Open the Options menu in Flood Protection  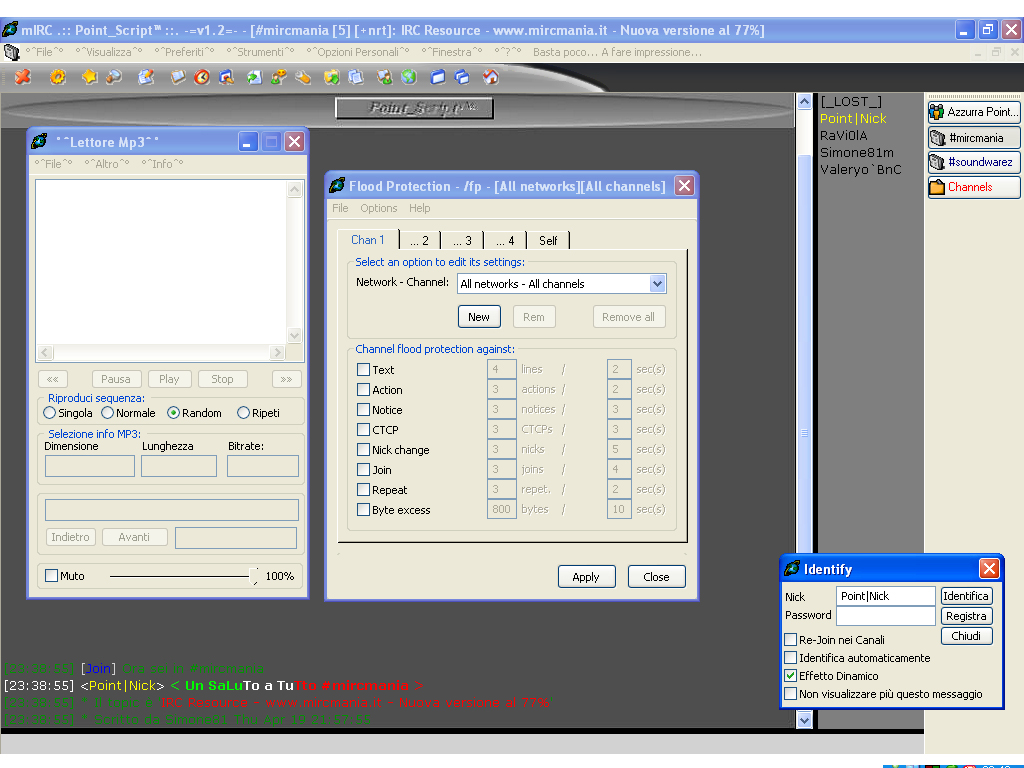tap(379, 208)
